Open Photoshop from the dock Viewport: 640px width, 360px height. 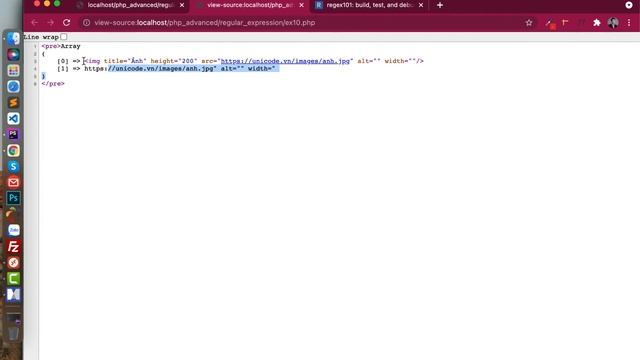(13, 198)
